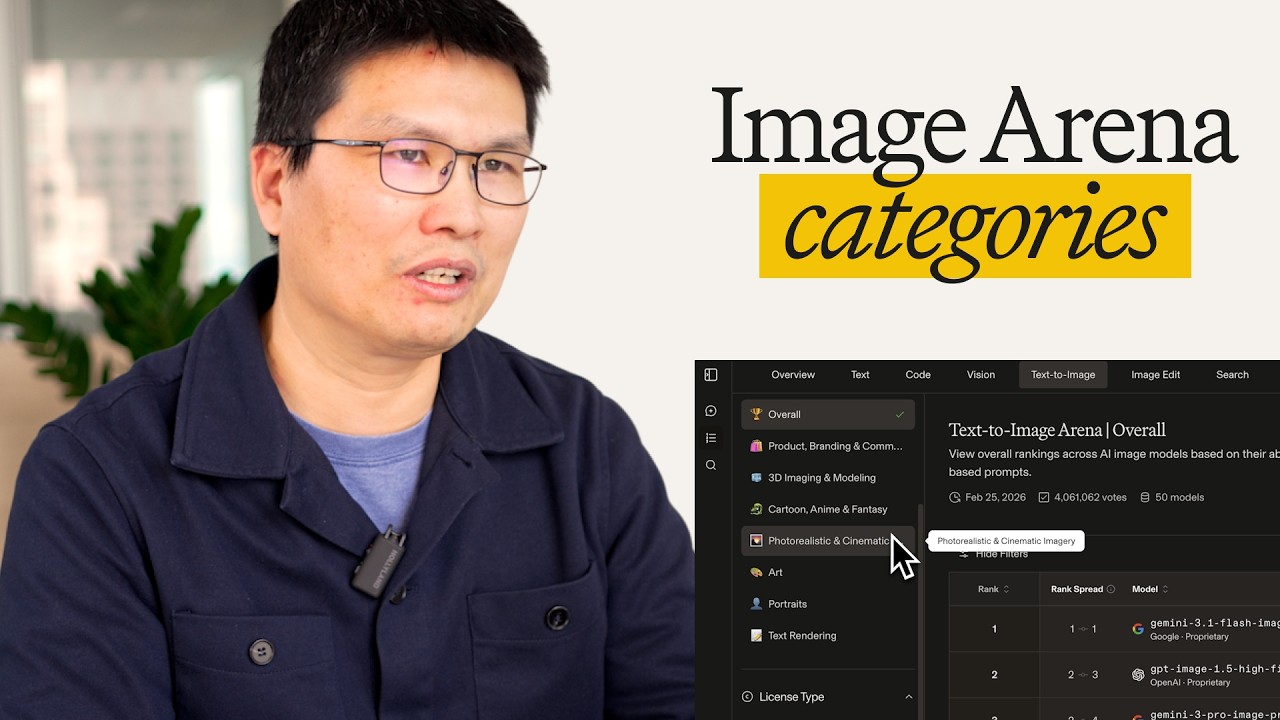Select the Overall category

click(828, 414)
